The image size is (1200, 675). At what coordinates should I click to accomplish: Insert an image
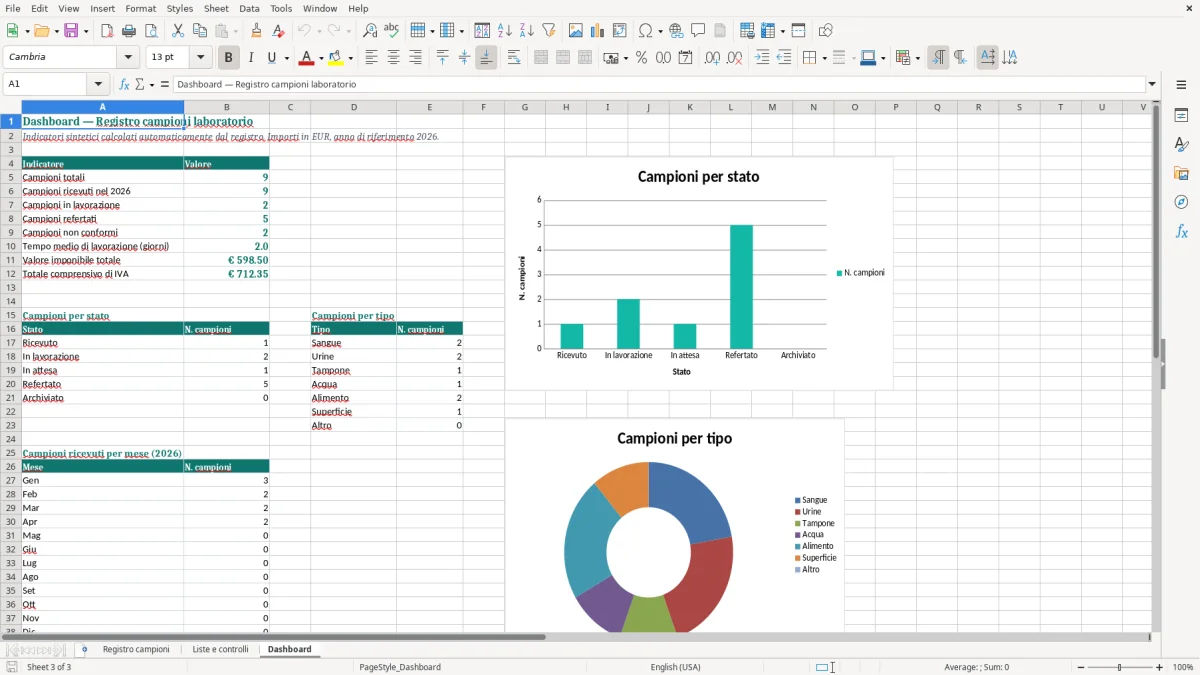(576, 31)
